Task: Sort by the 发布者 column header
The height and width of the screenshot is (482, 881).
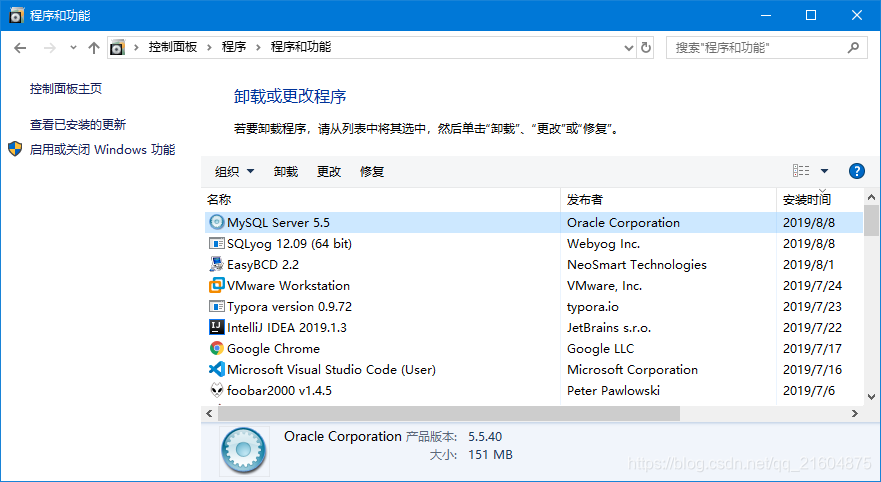Action: 668,199
